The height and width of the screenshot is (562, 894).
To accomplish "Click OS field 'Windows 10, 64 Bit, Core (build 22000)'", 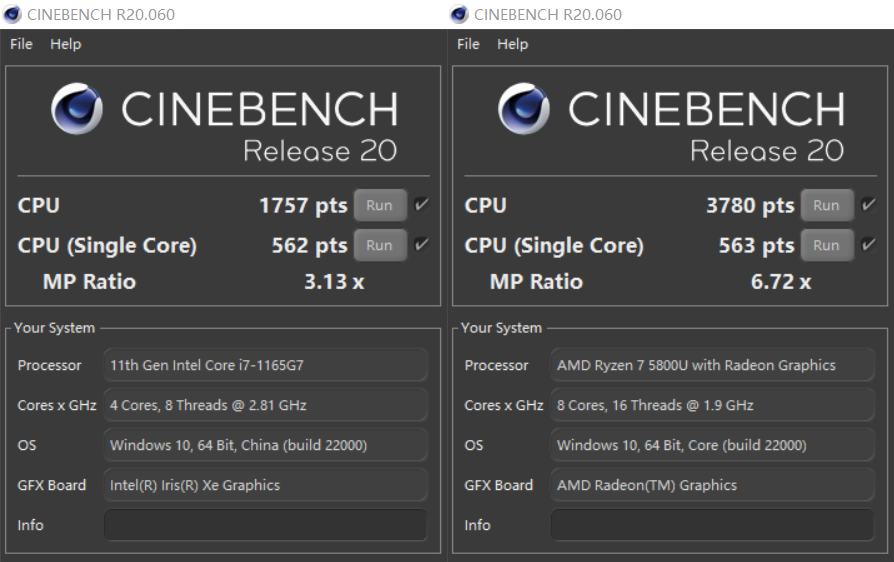I will tap(712, 445).
